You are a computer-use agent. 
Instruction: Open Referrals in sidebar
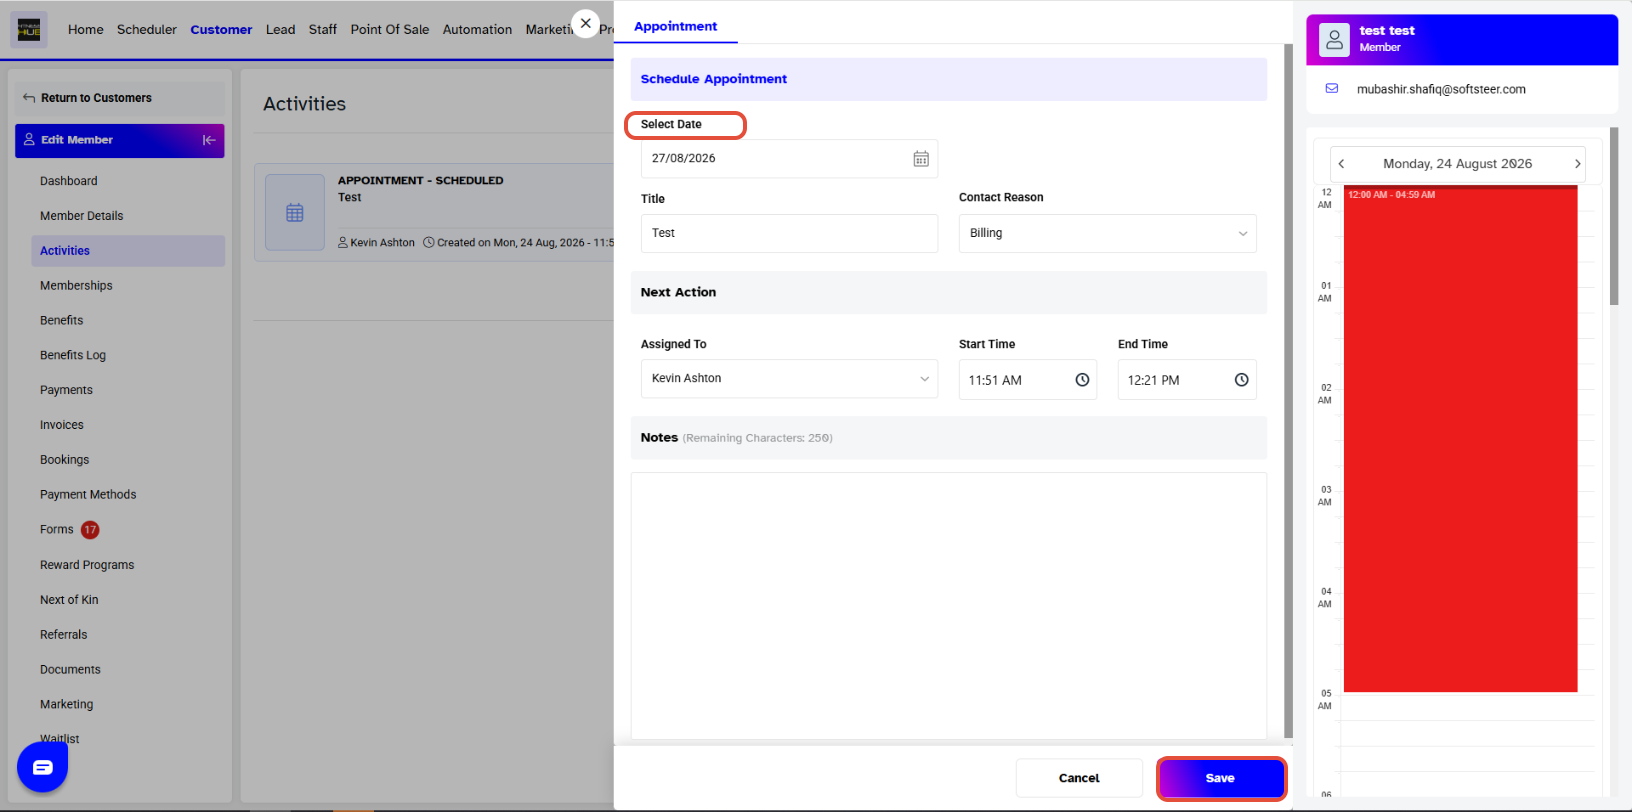pyautogui.click(x=64, y=635)
